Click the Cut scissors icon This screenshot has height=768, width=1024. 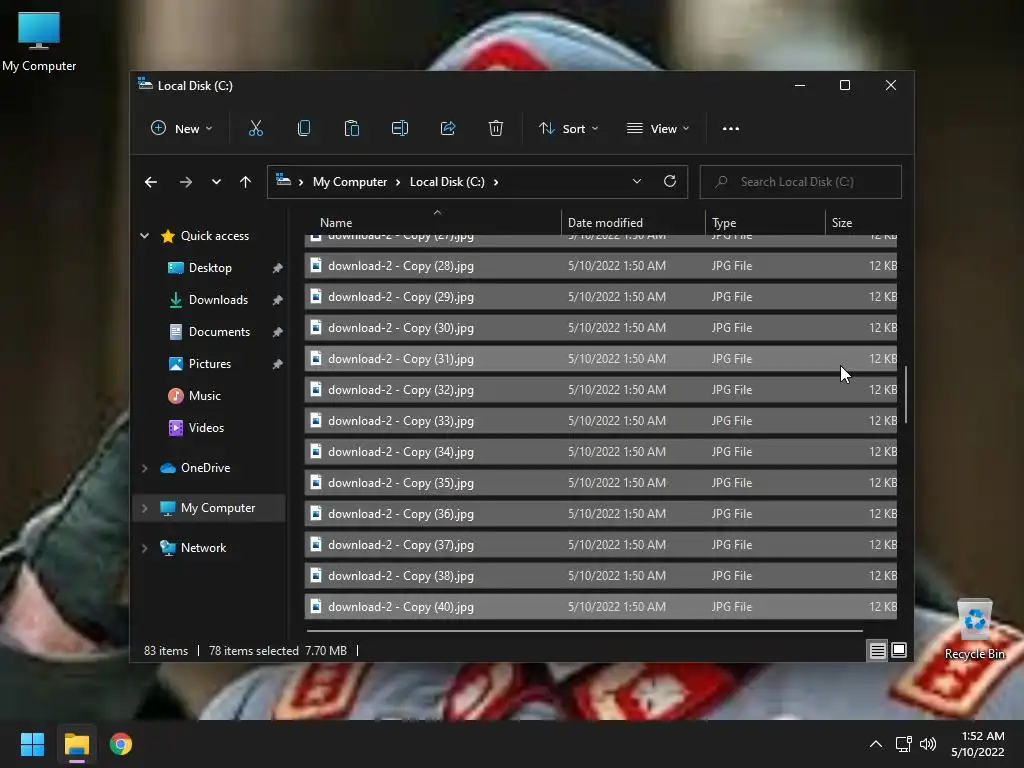(255, 129)
